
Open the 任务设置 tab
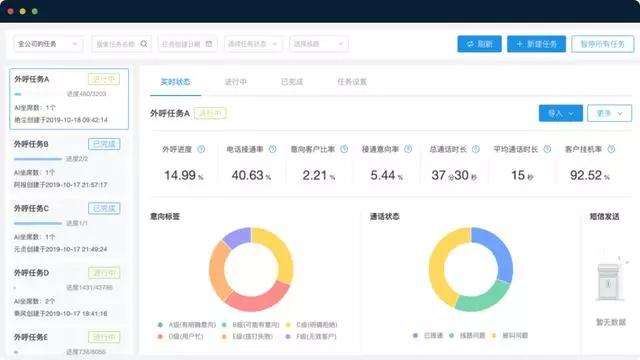click(352, 82)
